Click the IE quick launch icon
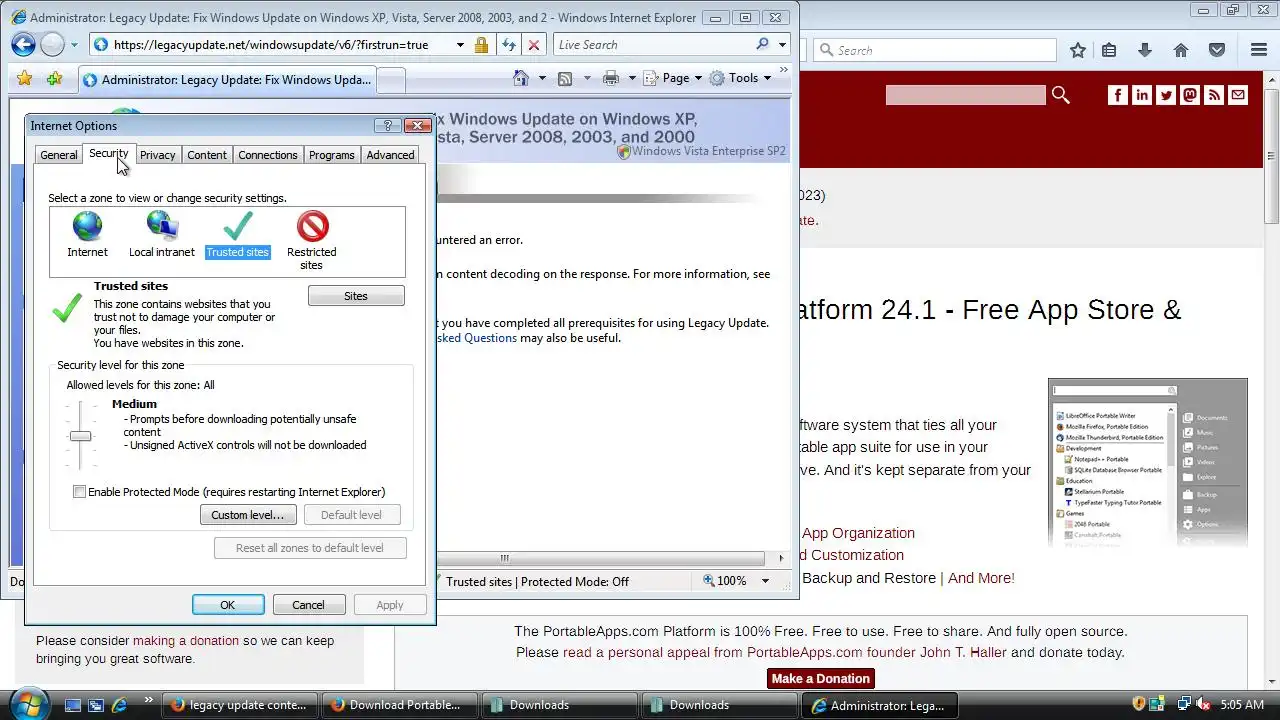Screen dimensions: 1280x720 click(119, 705)
